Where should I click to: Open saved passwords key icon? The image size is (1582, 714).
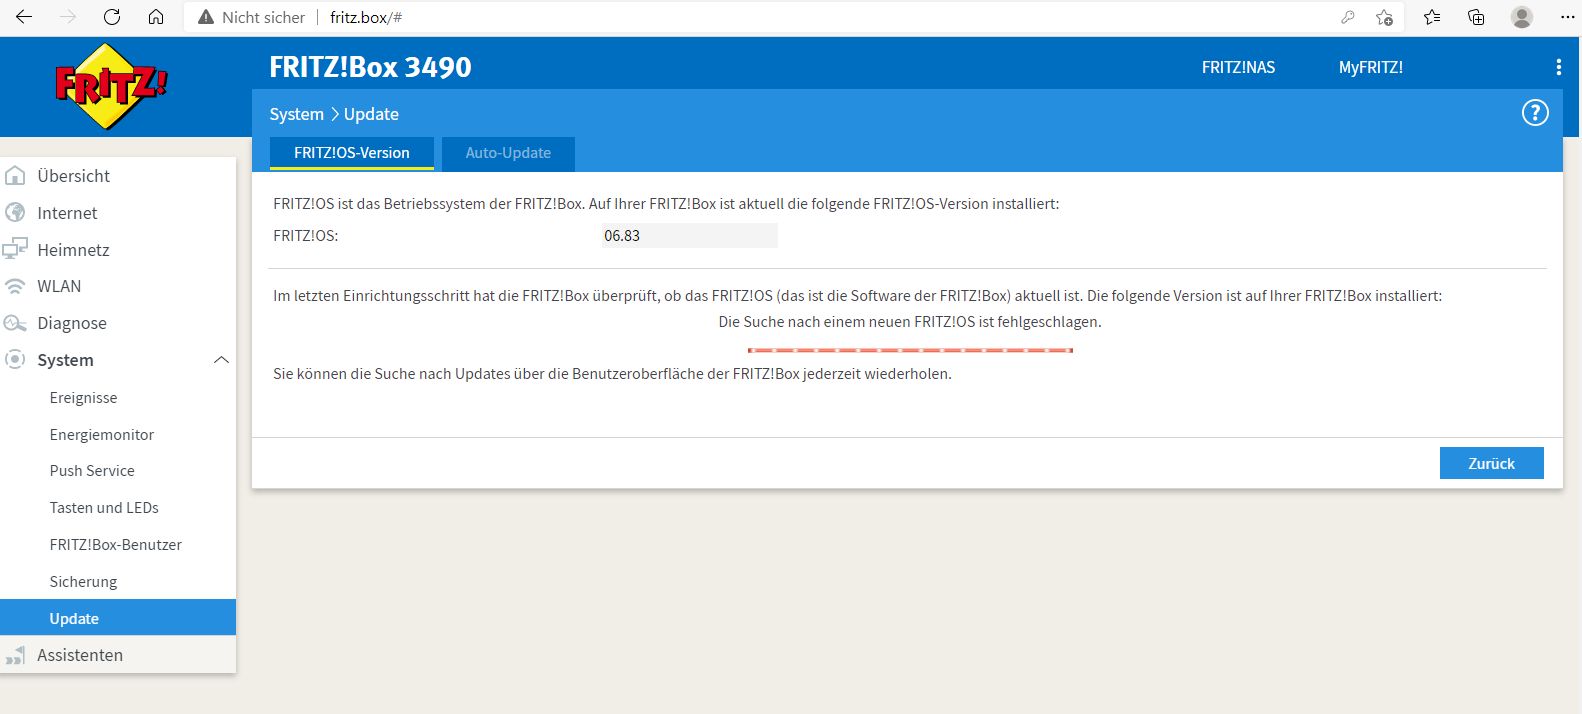(1348, 17)
